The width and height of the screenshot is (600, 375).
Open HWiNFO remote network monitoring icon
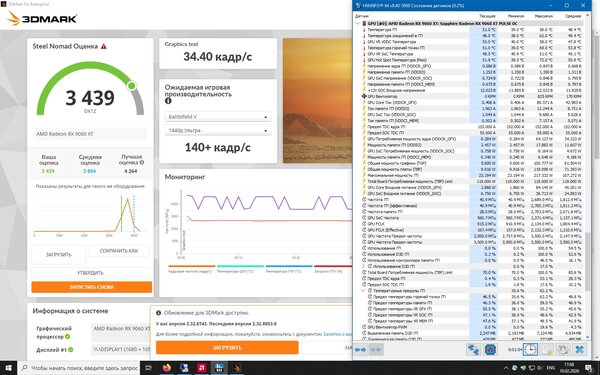click(473, 349)
